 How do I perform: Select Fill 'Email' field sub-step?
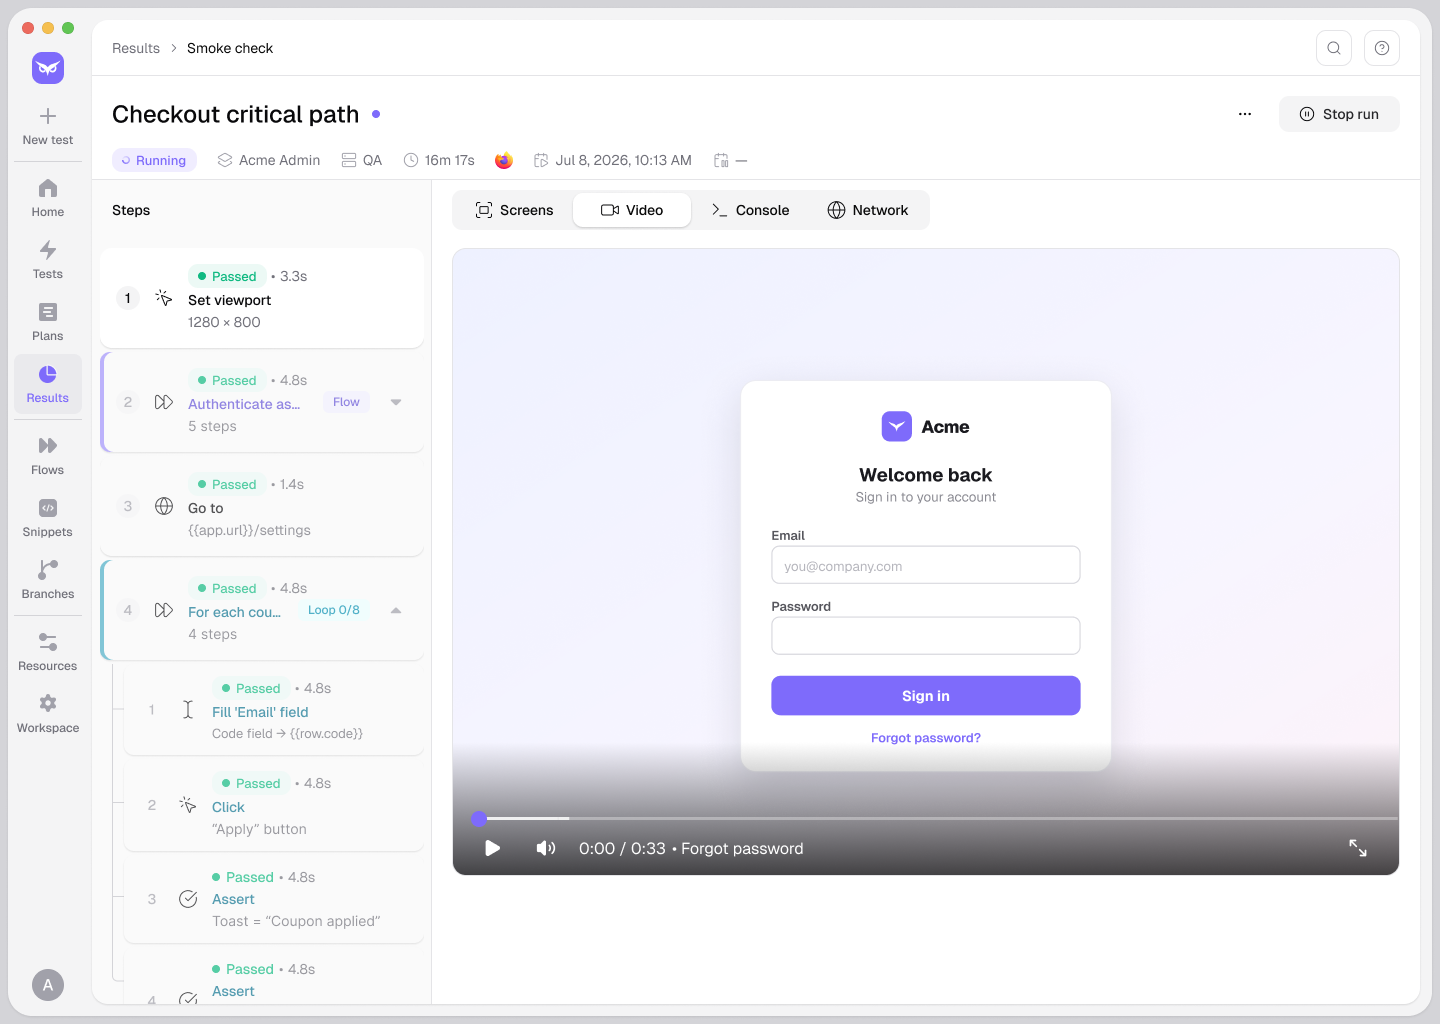(x=274, y=710)
